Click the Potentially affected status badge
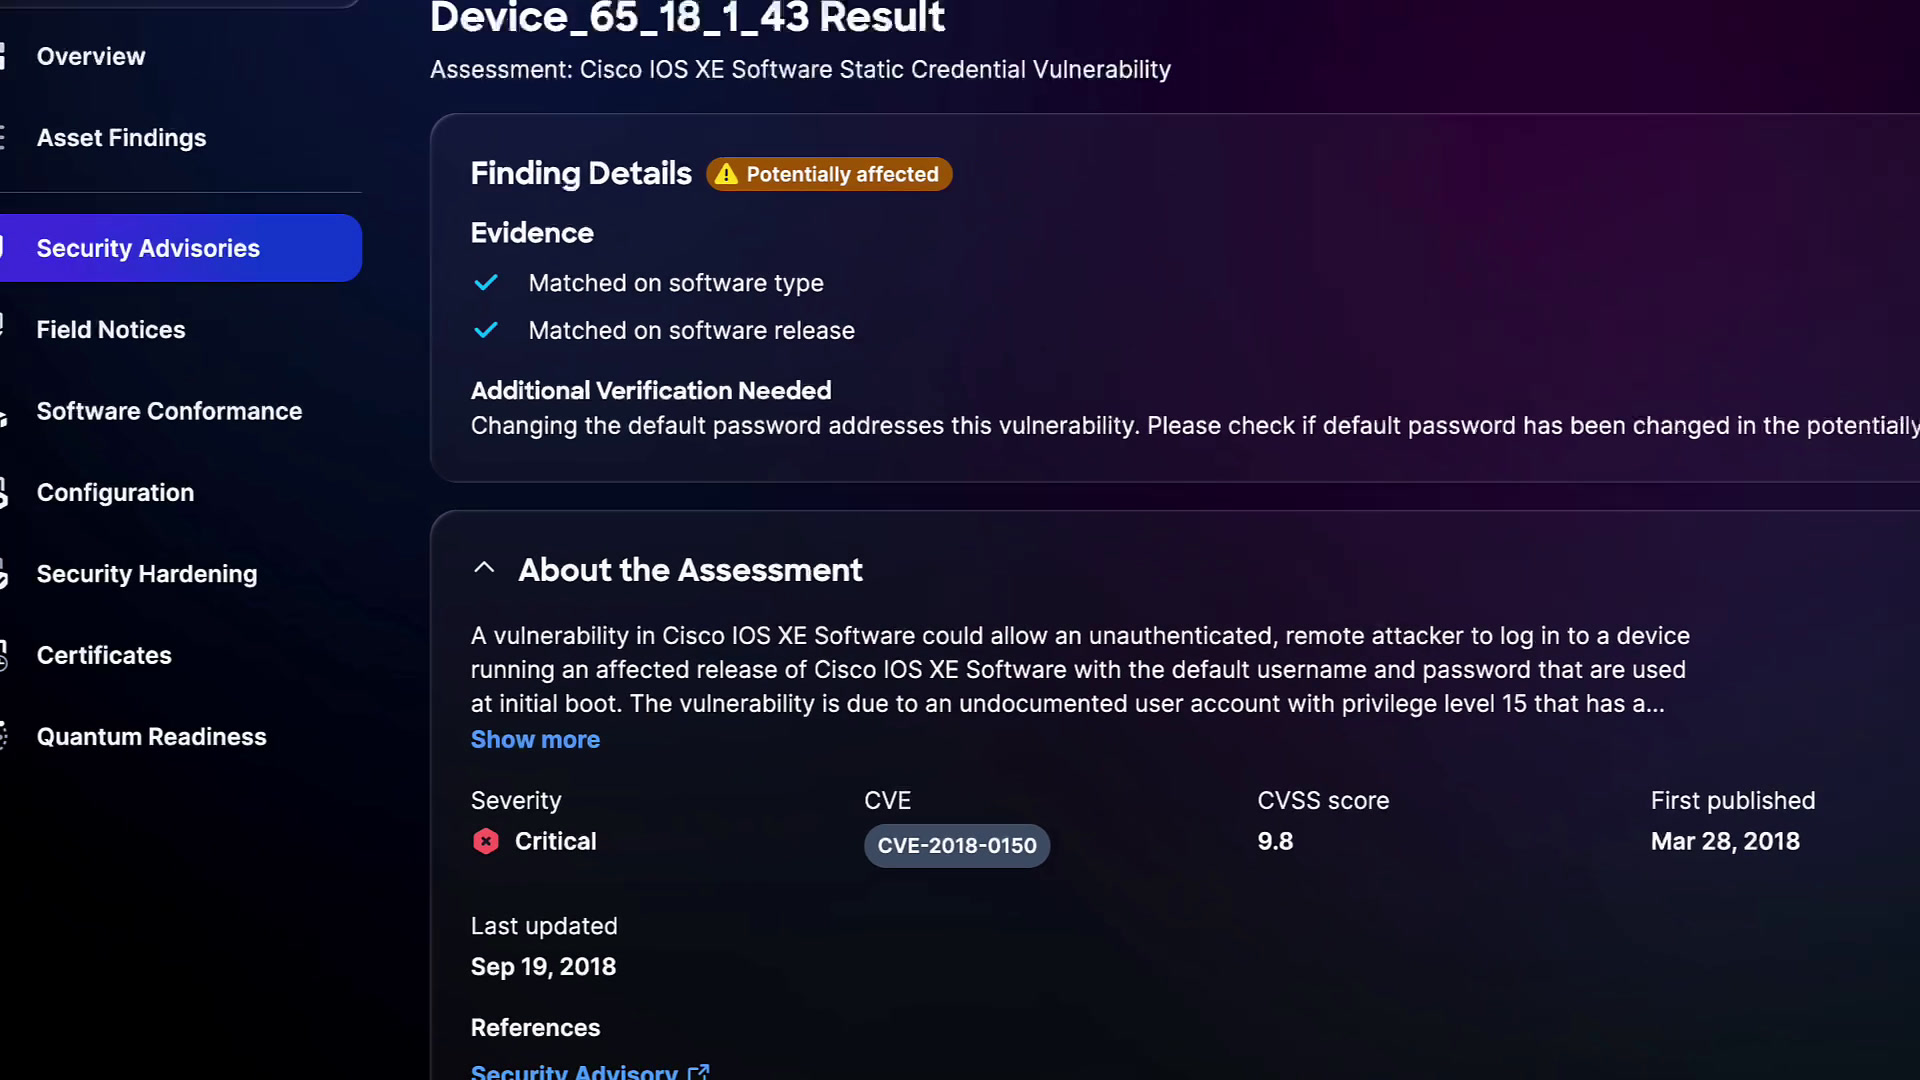Viewport: 1920px width, 1080px height. (829, 174)
